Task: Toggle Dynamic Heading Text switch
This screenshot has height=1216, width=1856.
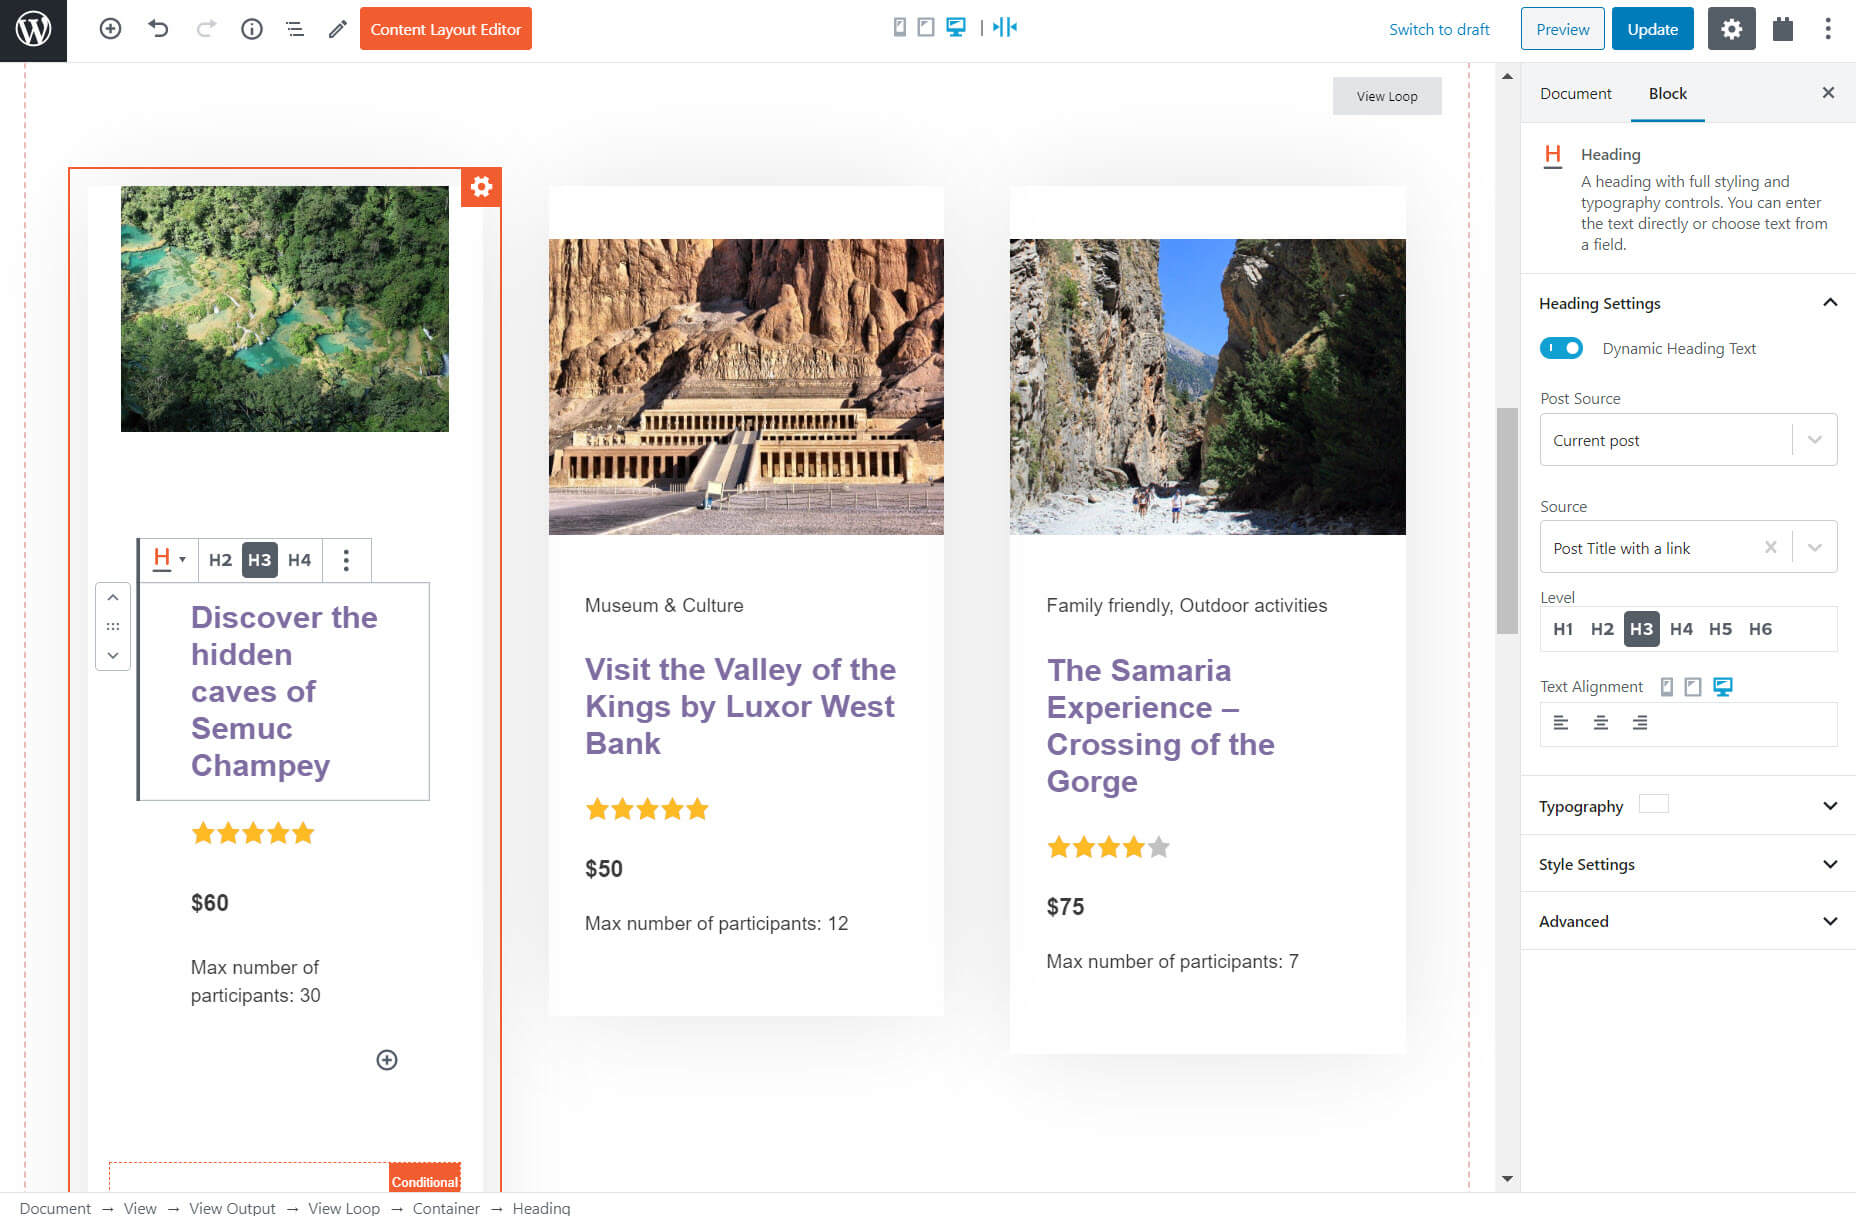Action: [x=1561, y=348]
